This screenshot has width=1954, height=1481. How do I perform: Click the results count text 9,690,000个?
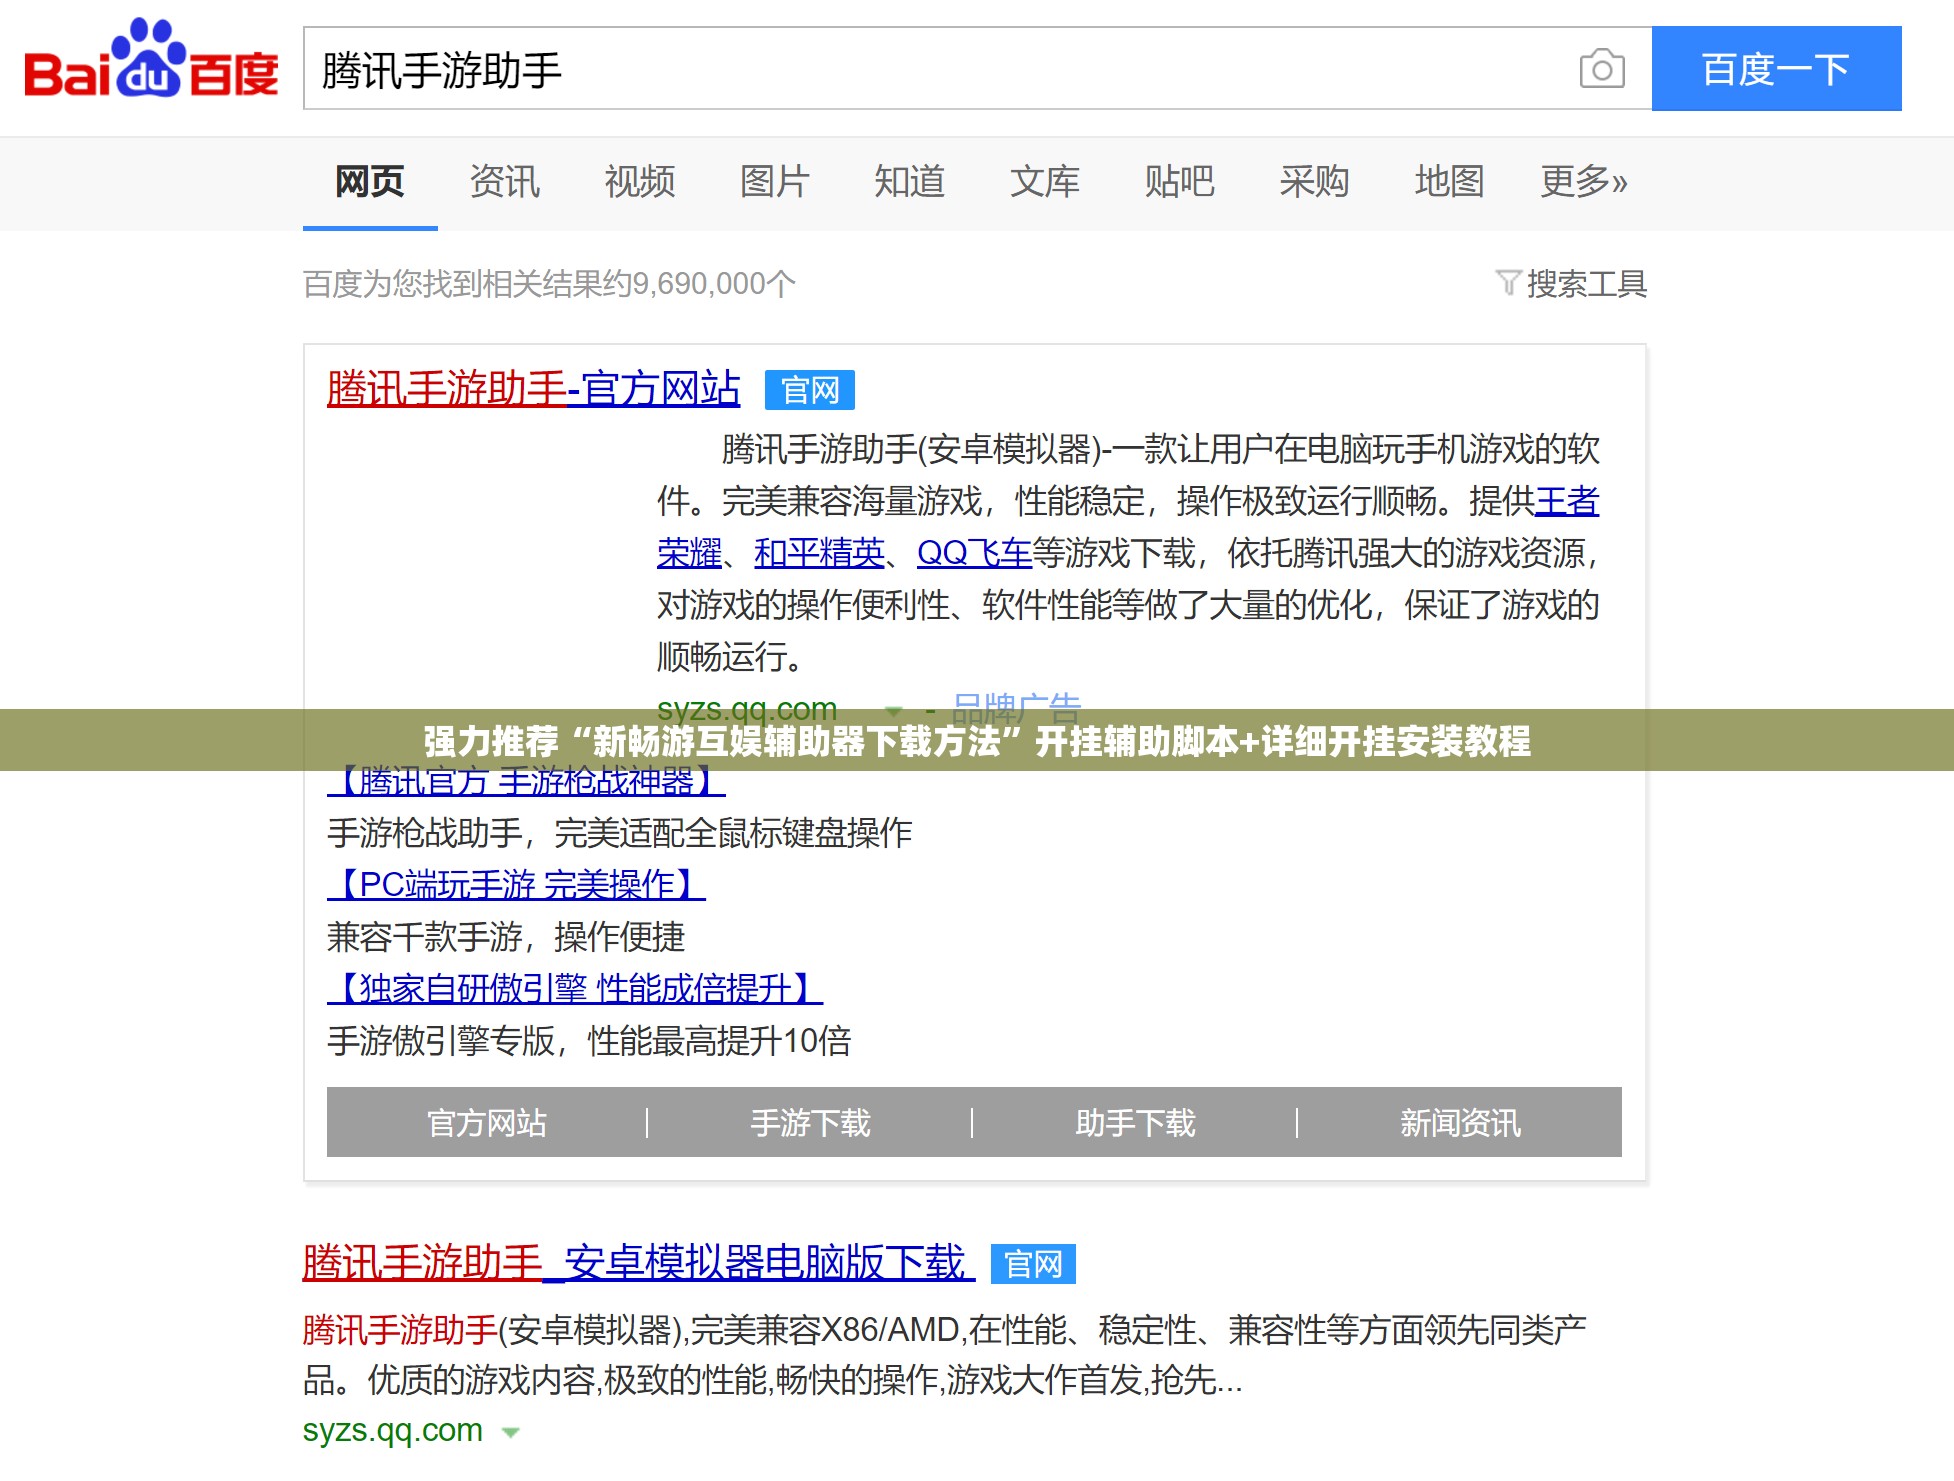(x=714, y=284)
